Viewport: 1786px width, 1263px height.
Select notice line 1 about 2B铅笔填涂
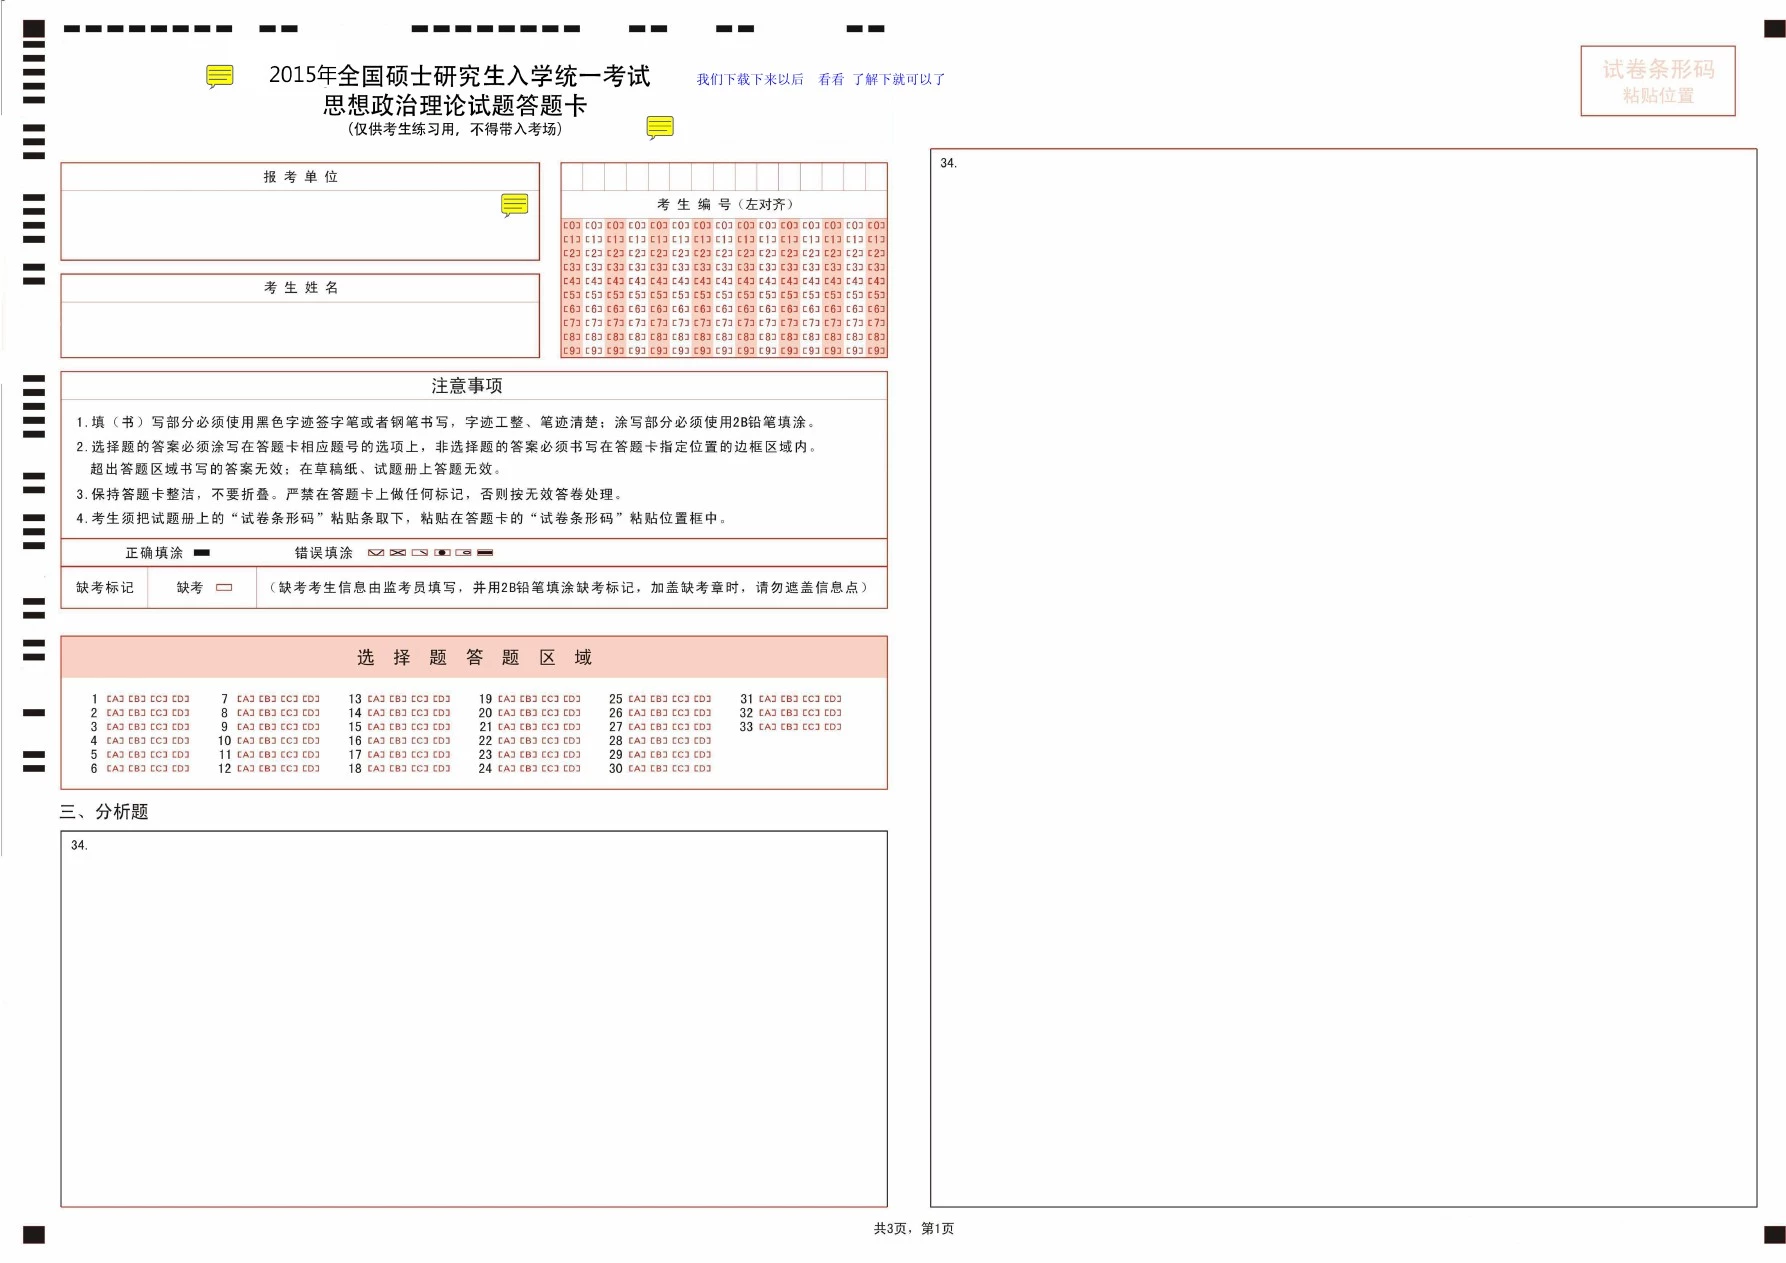[448, 423]
